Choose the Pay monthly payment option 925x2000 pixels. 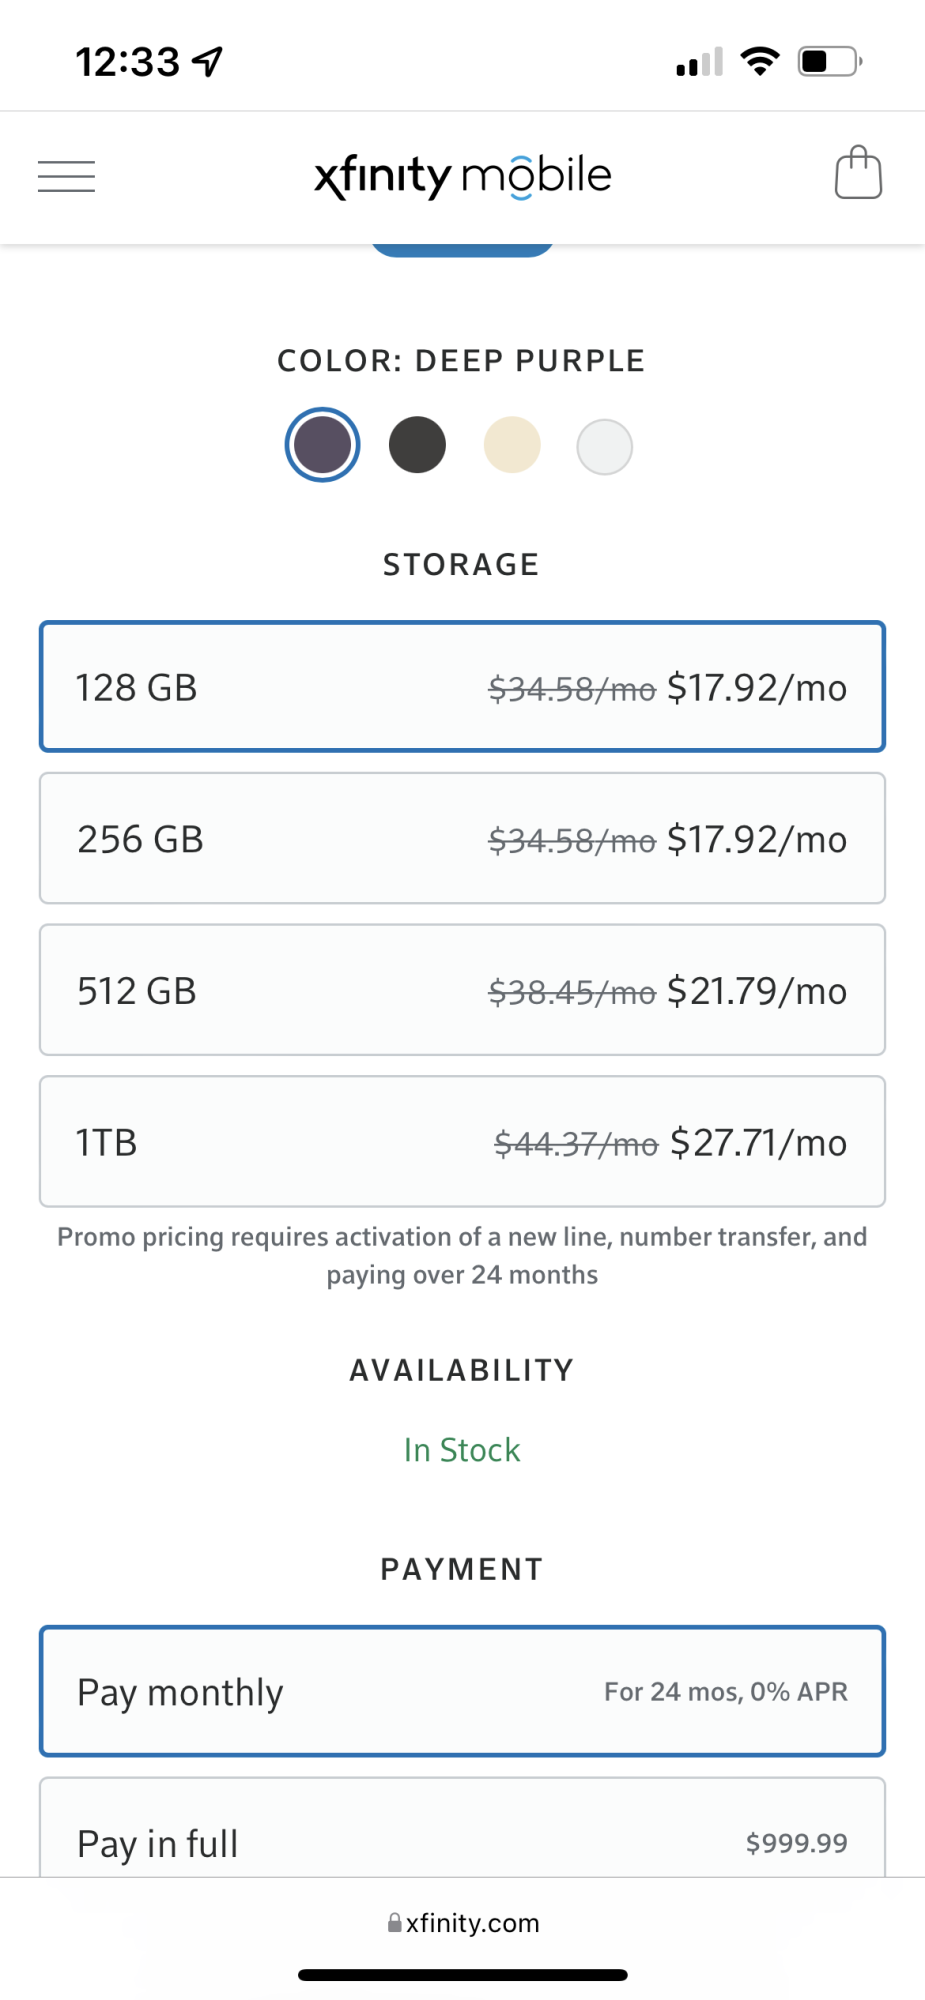(x=462, y=1691)
